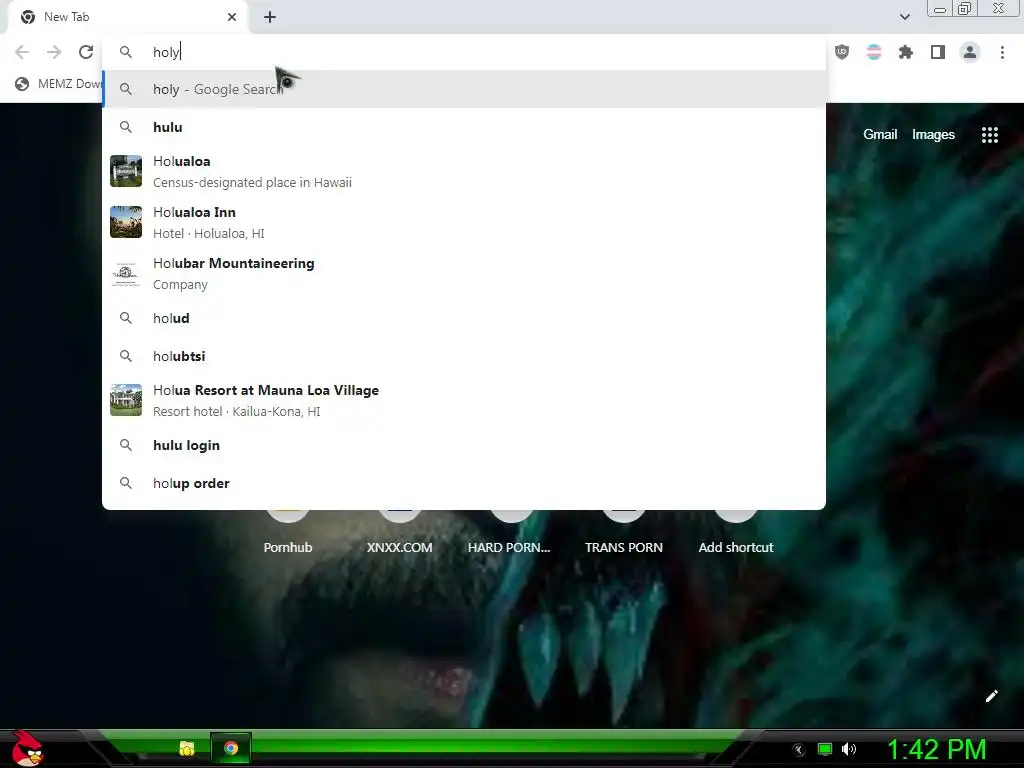Open the uBlock Origin extension icon
This screenshot has width=1024, height=768.
842,52
